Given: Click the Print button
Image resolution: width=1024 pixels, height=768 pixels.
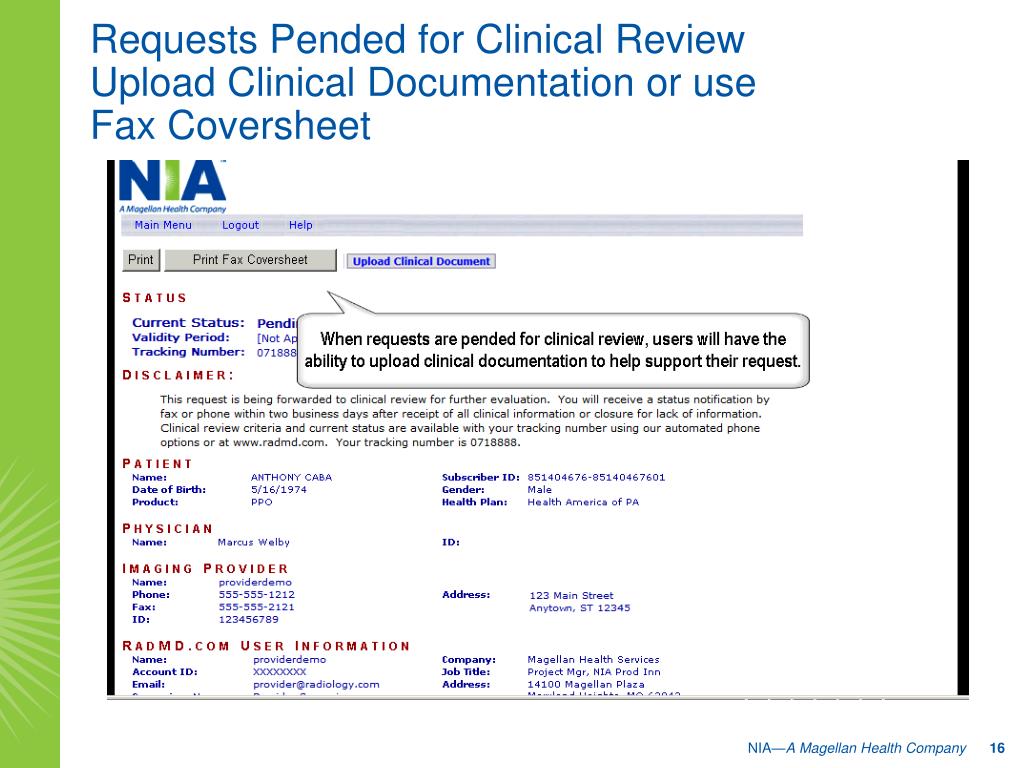Looking at the screenshot, I should point(141,260).
